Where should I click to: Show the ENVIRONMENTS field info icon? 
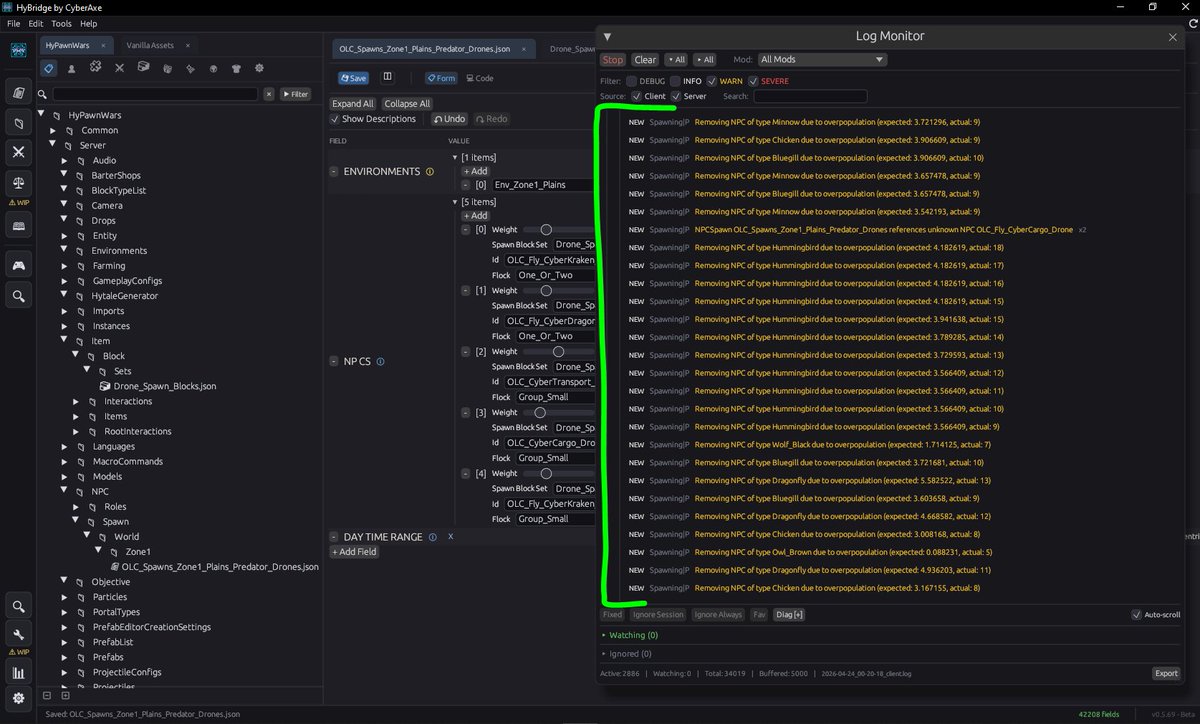[430, 172]
